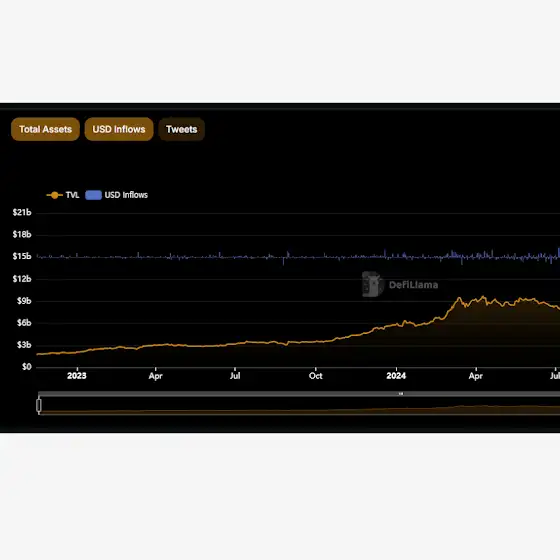
Task: Enable the Tweets chart option
Action: pyautogui.click(x=181, y=129)
